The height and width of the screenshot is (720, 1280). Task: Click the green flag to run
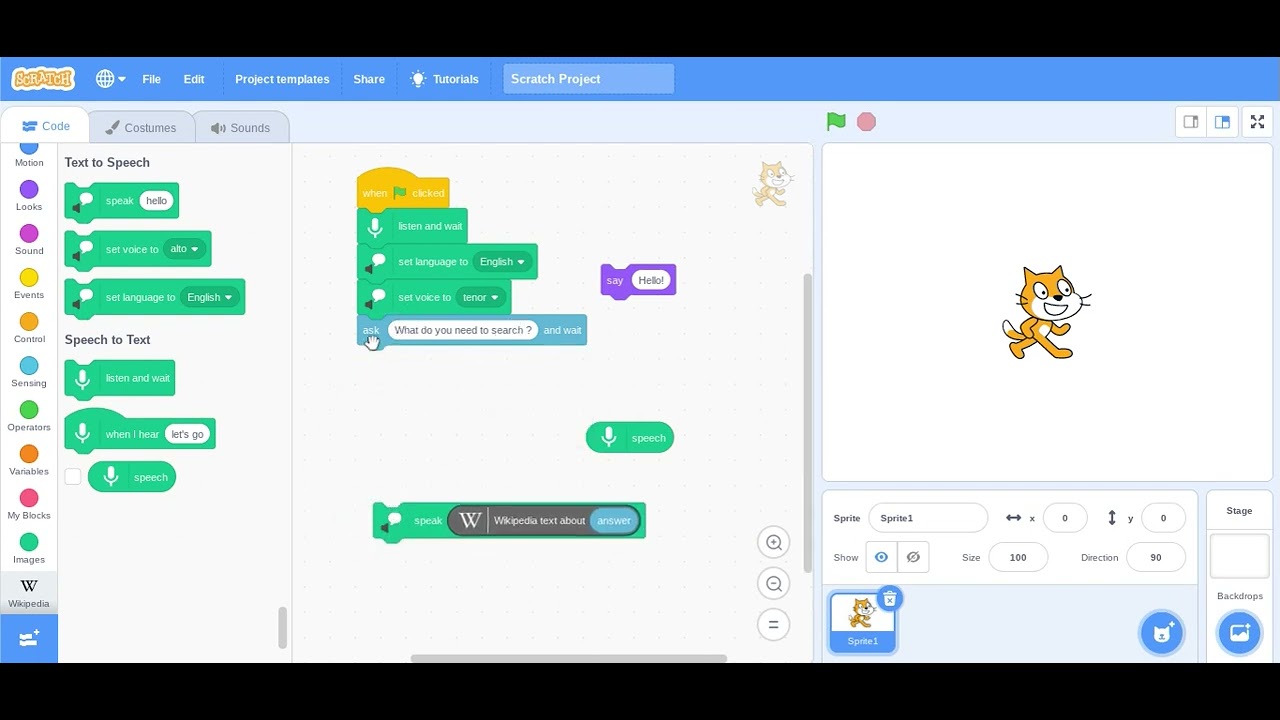click(x=836, y=121)
